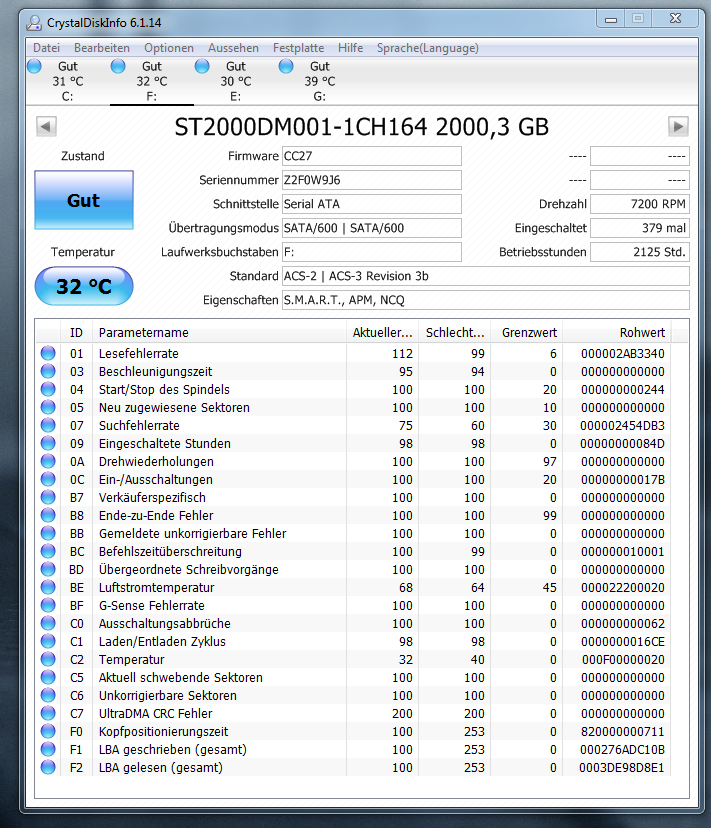This screenshot has height=828, width=711.
Task: Click status orb of Start/Stop des Spindels row
Action: [48, 389]
